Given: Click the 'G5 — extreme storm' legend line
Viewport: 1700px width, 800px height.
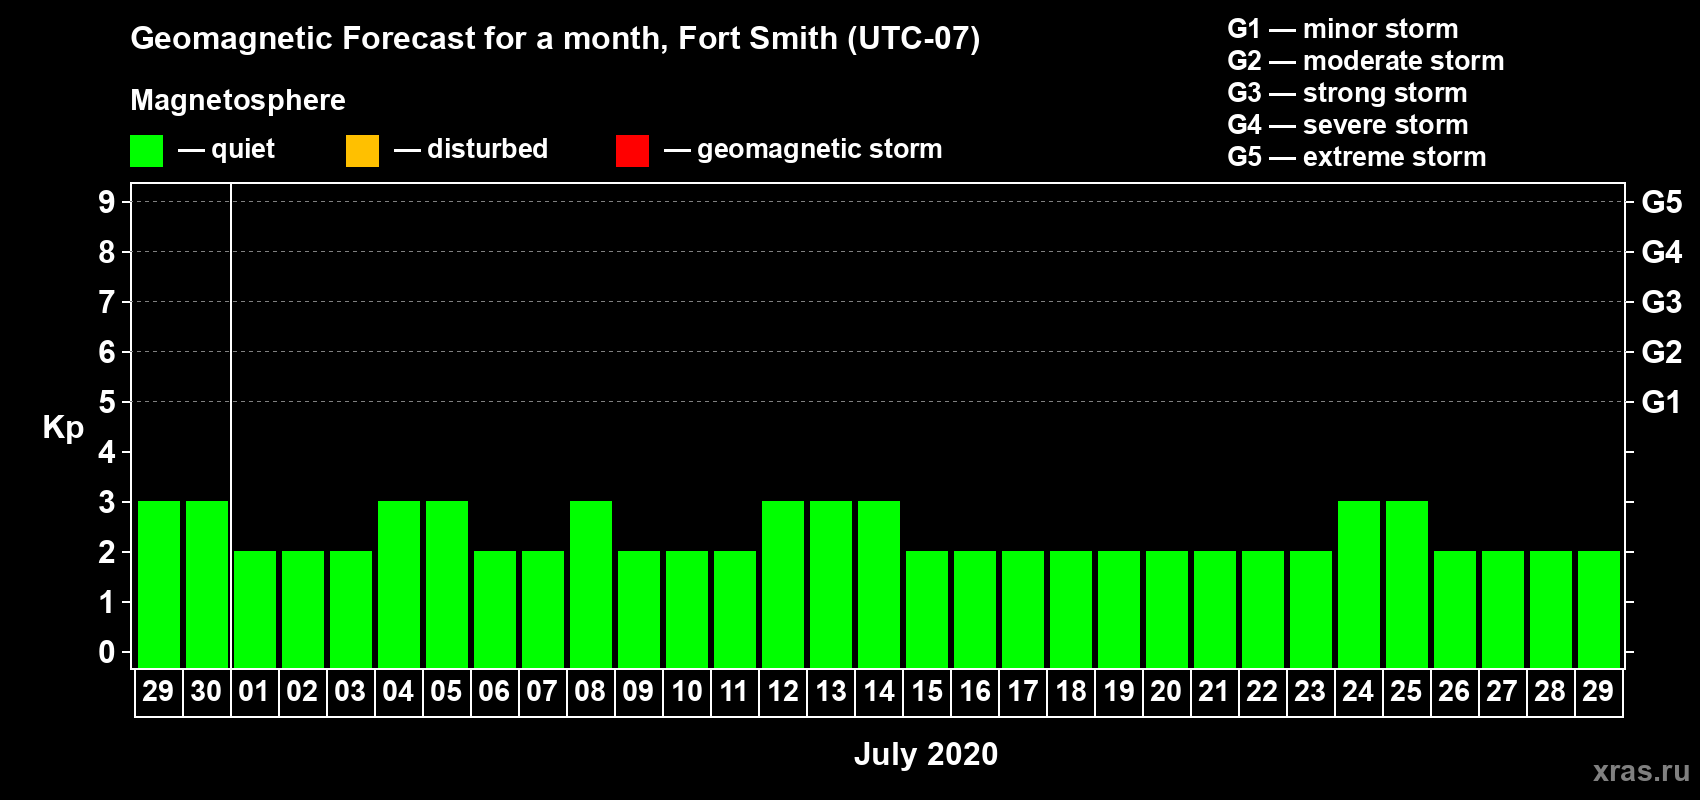Looking at the screenshot, I should (x=1356, y=157).
